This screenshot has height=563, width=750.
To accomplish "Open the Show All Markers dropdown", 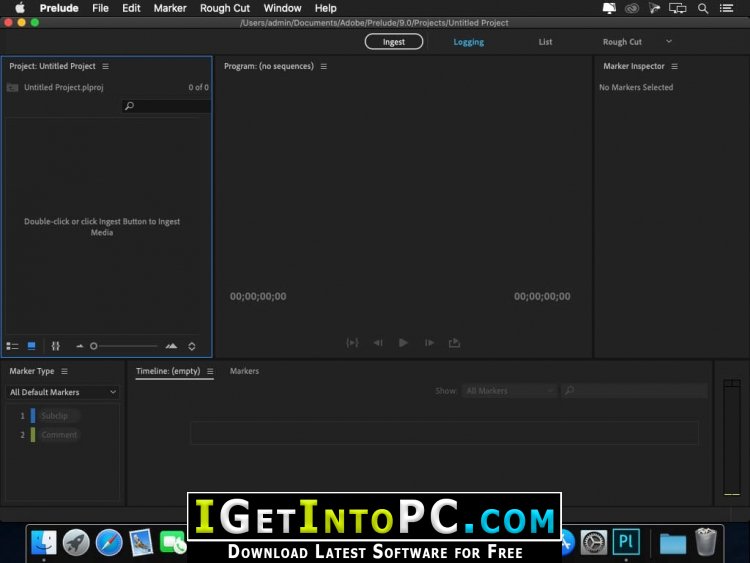I will [509, 391].
